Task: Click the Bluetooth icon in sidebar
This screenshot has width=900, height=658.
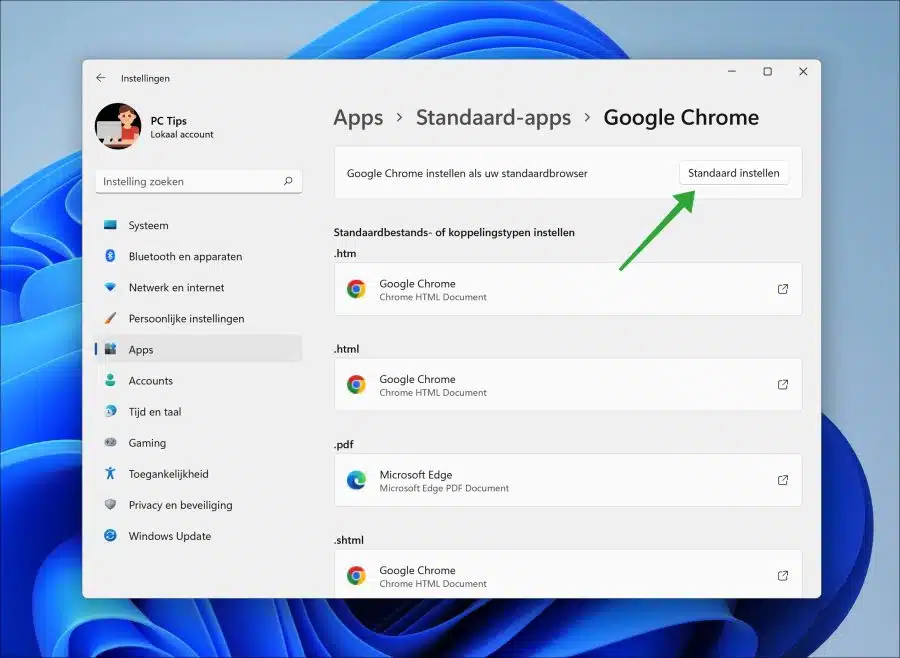Action: tap(110, 256)
